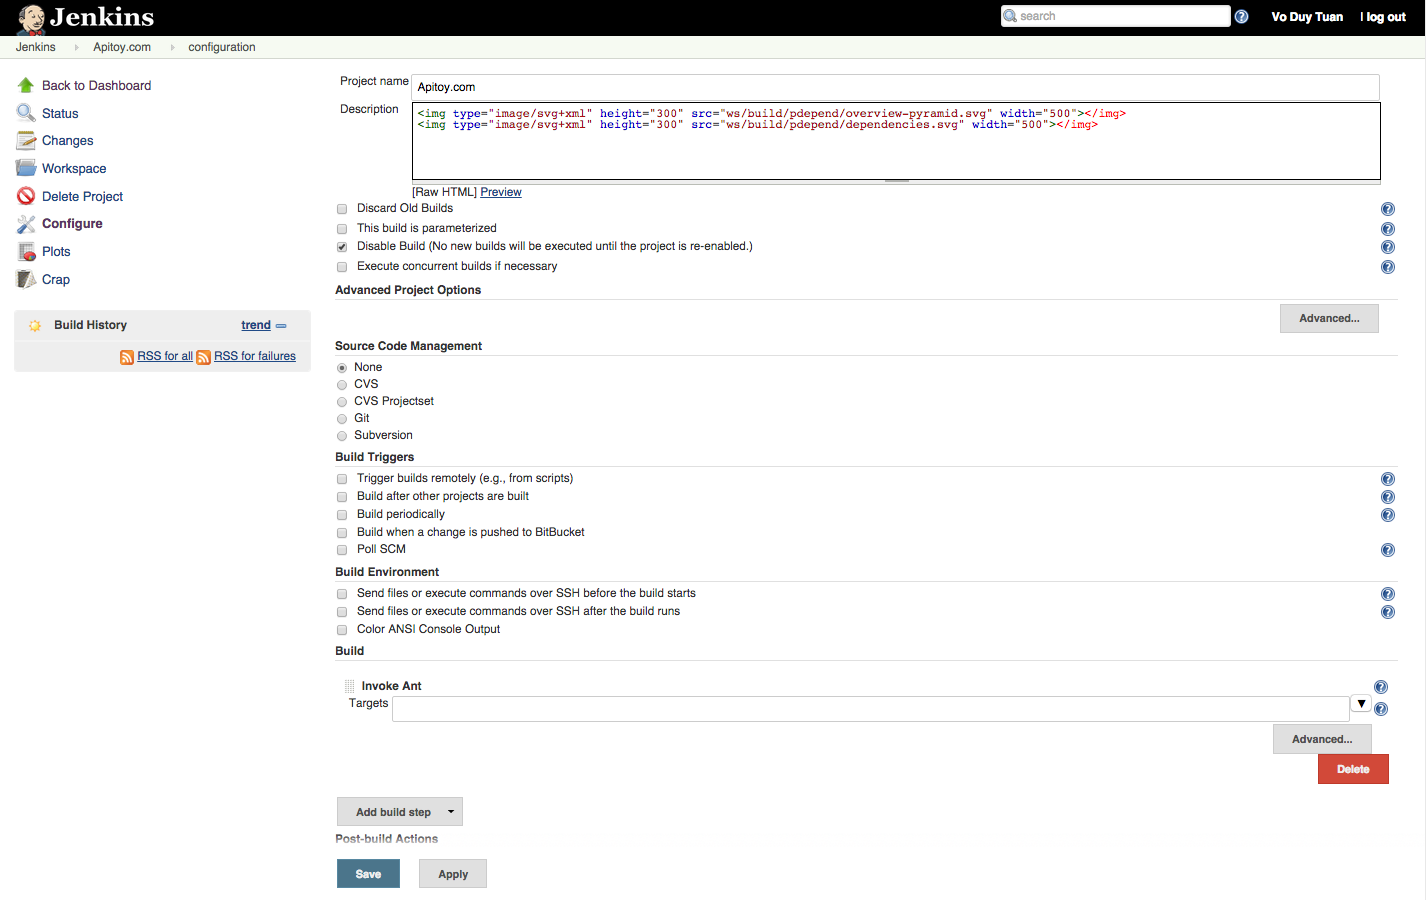Open the Add build step dropdown

[x=400, y=812]
